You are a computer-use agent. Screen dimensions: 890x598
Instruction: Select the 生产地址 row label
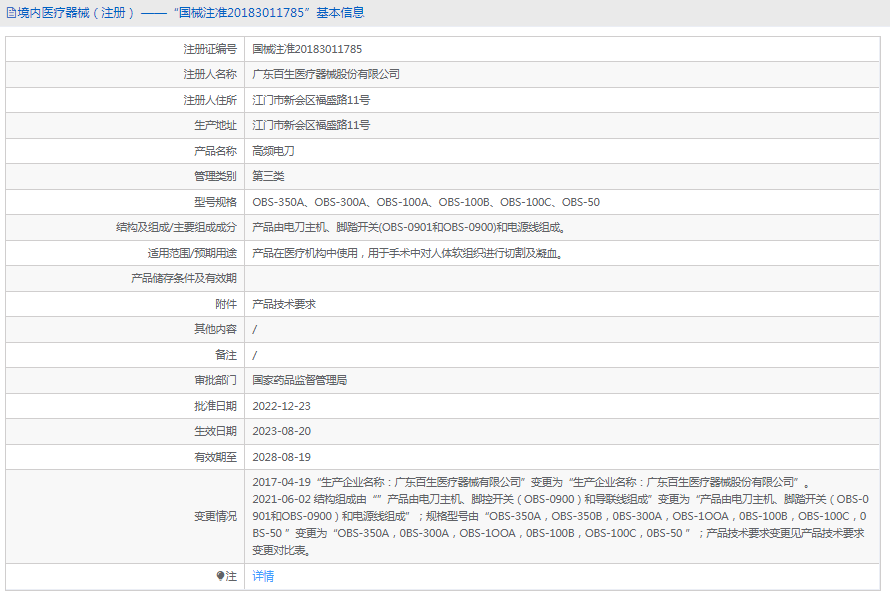click(215, 125)
